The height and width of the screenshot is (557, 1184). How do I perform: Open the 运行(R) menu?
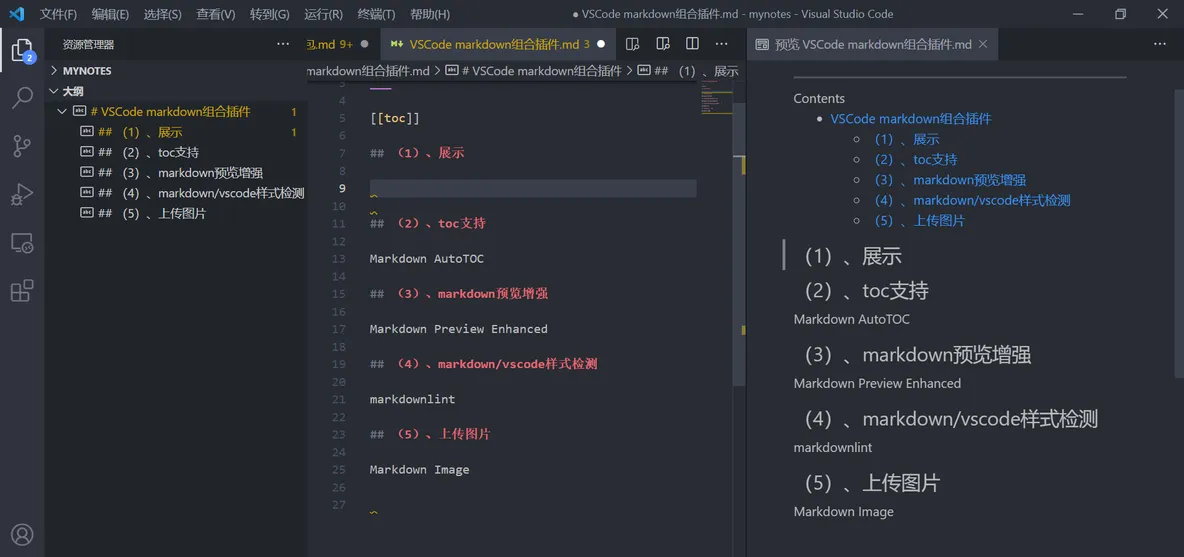click(323, 14)
